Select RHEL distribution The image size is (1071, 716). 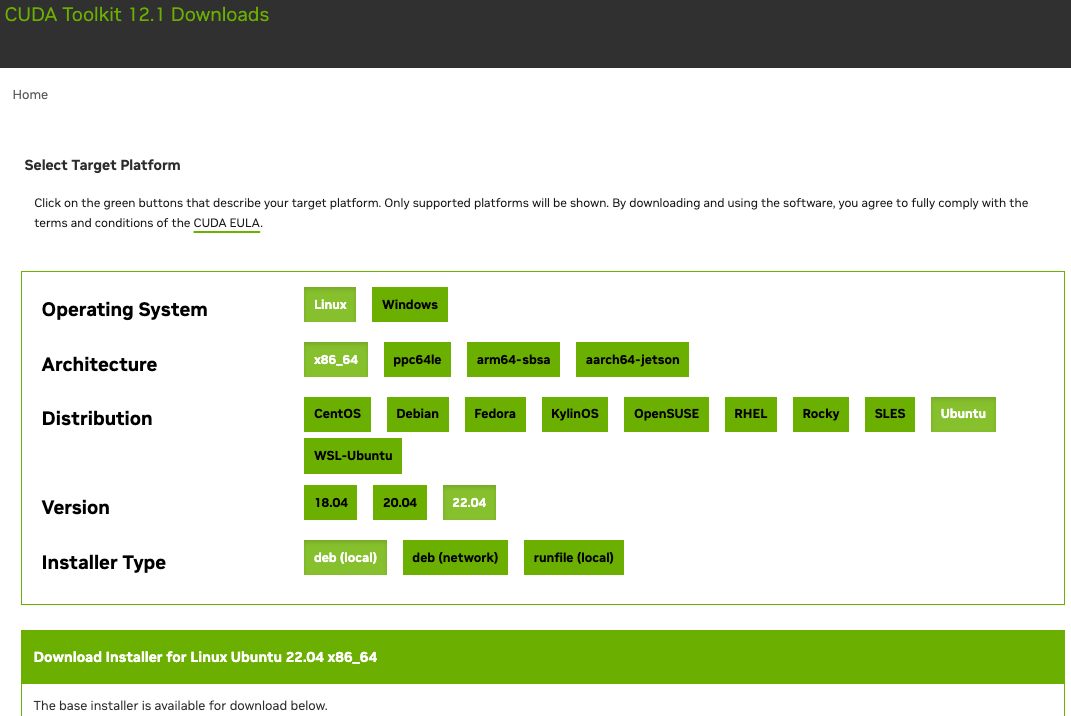click(x=750, y=414)
